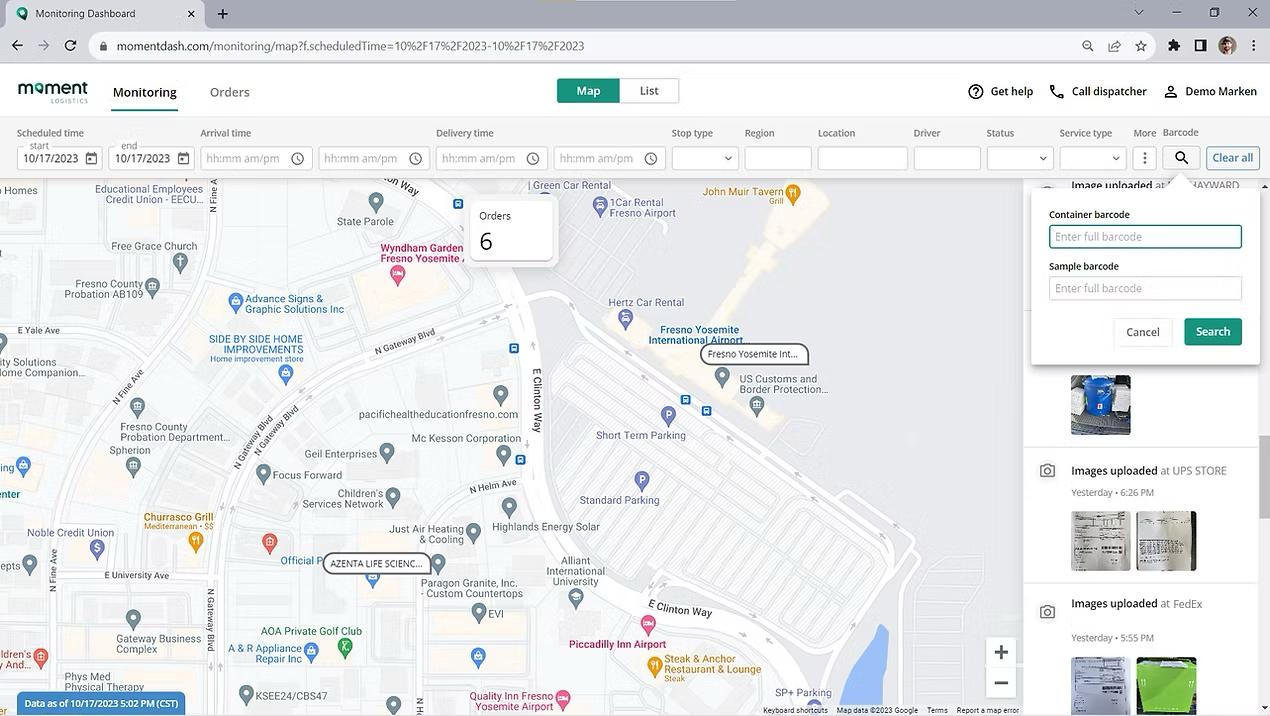Open the Orders tab

229,92
